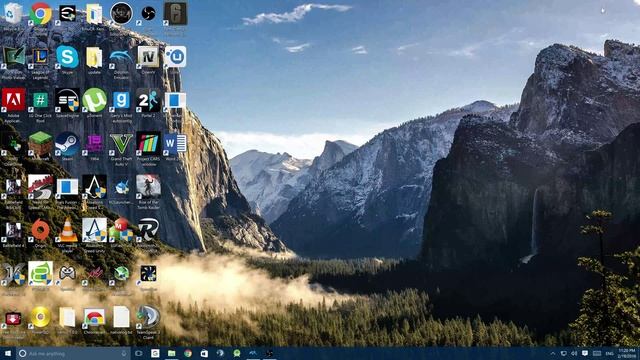Launch the Portal 2 shortcut
The image size is (640, 360).
coord(148,100)
